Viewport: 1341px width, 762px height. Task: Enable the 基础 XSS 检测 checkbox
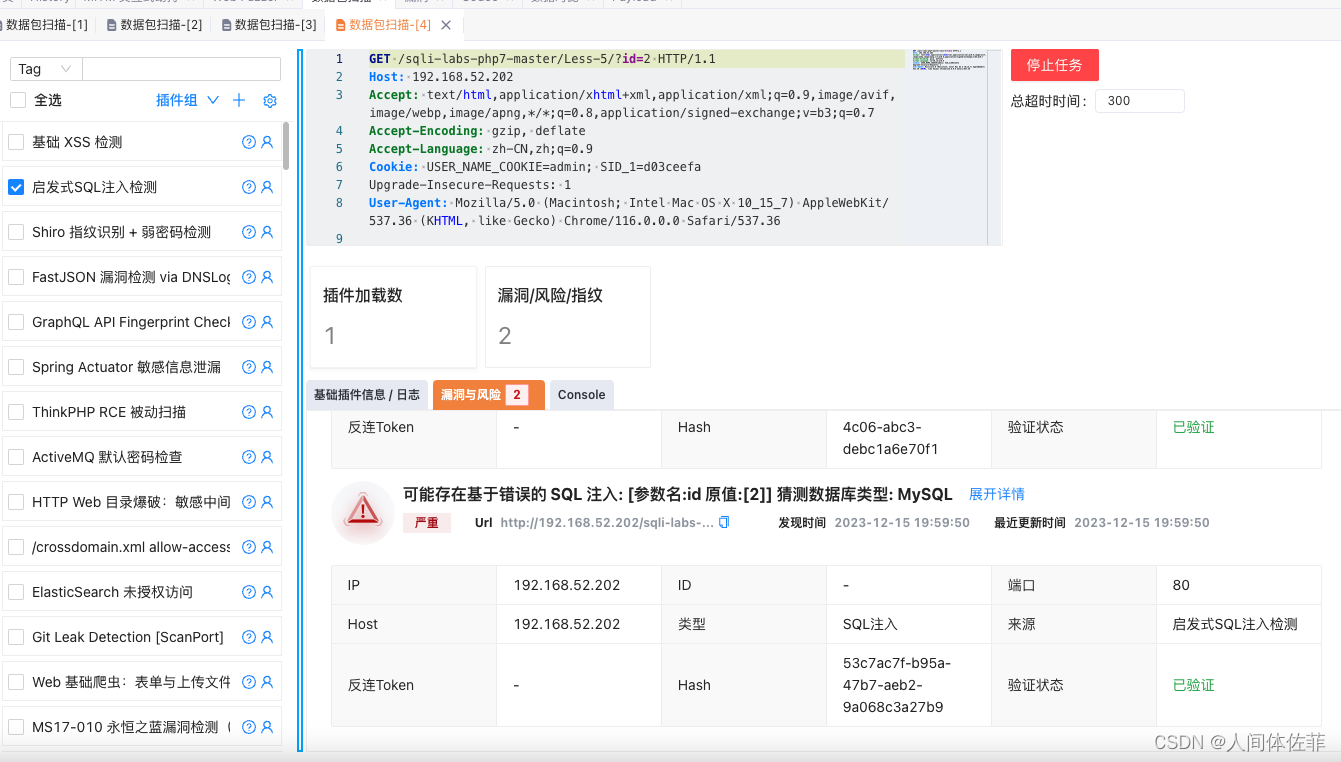[x=16, y=142]
